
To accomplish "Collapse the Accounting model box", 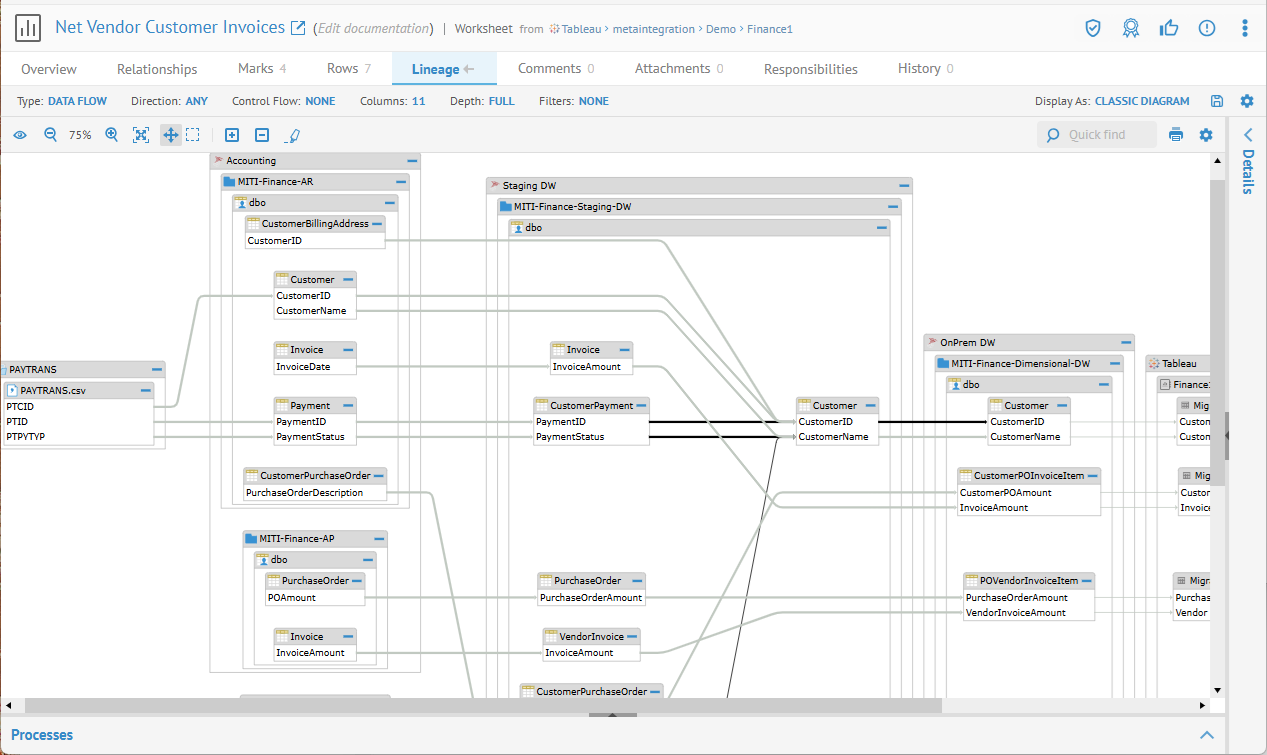I will coord(412,160).
